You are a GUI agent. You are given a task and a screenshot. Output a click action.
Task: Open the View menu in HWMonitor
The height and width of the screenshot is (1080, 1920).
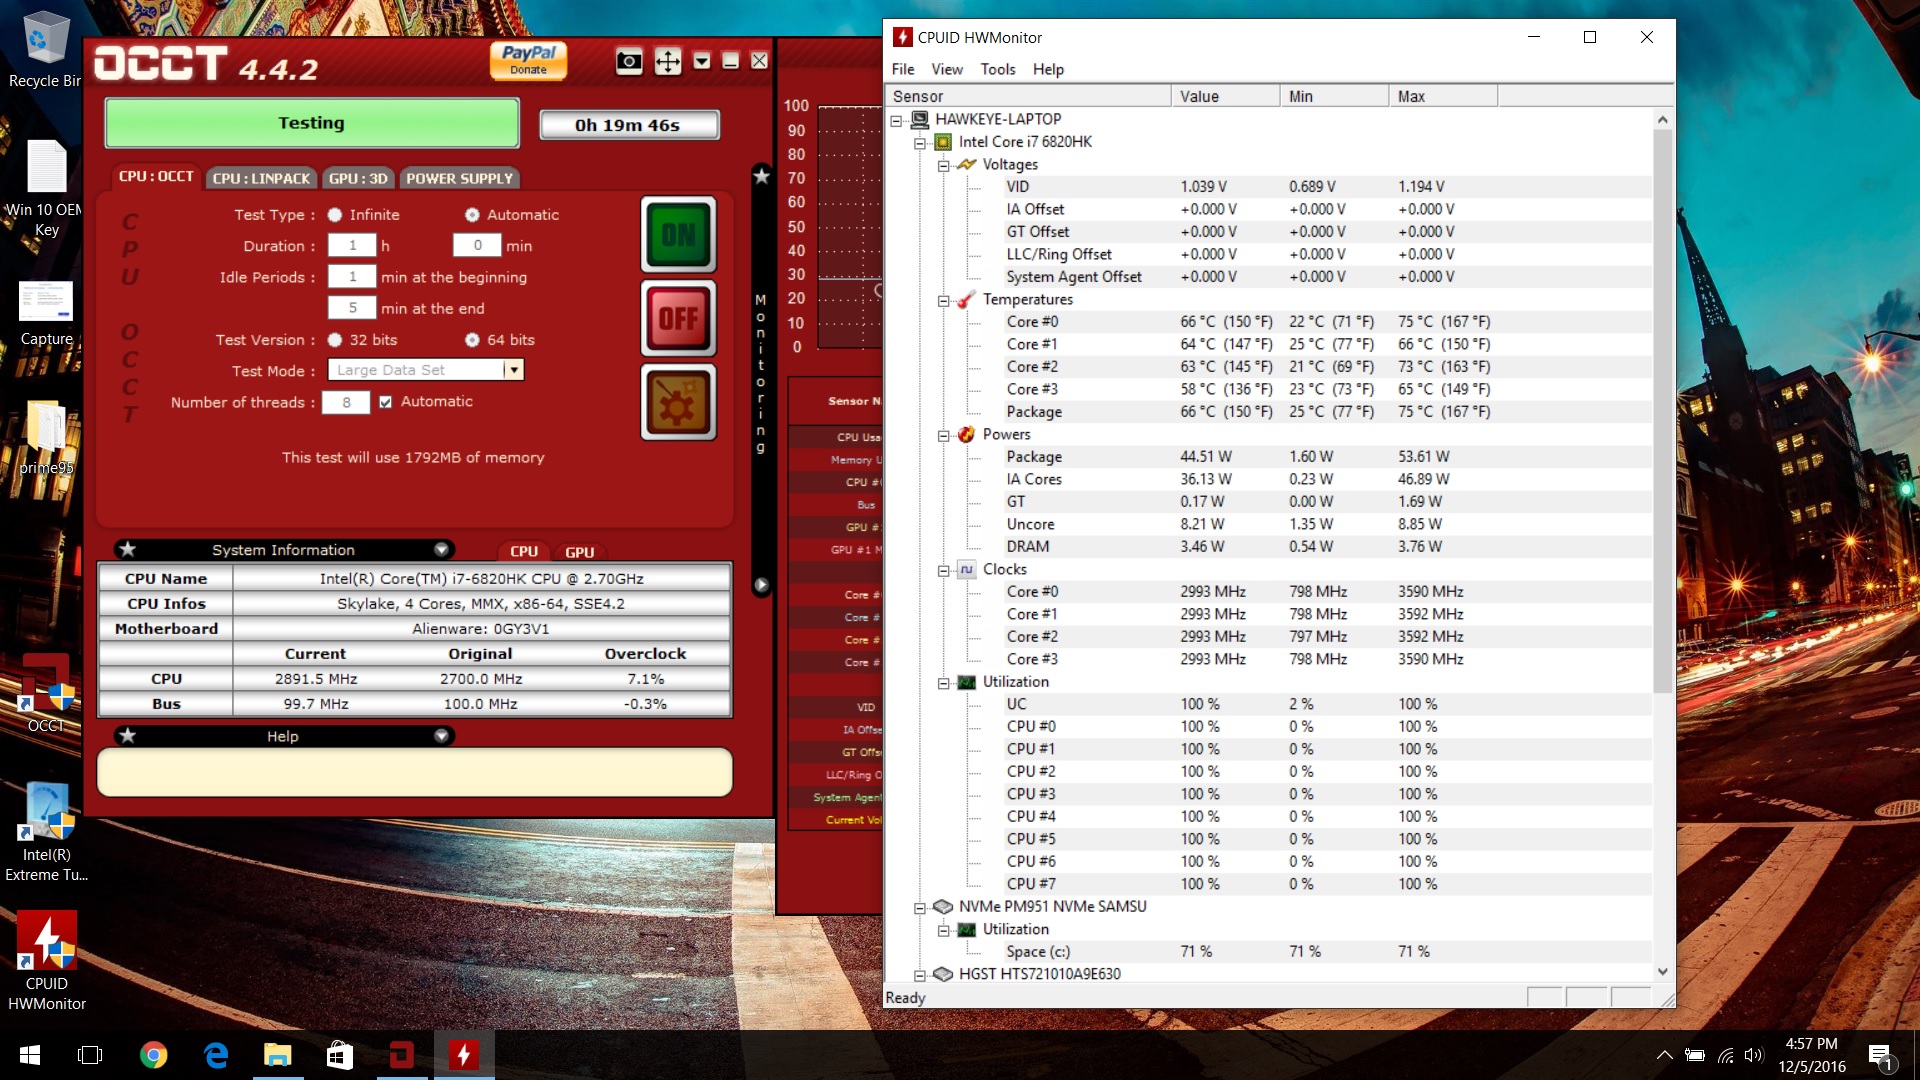(x=947, y=69)
